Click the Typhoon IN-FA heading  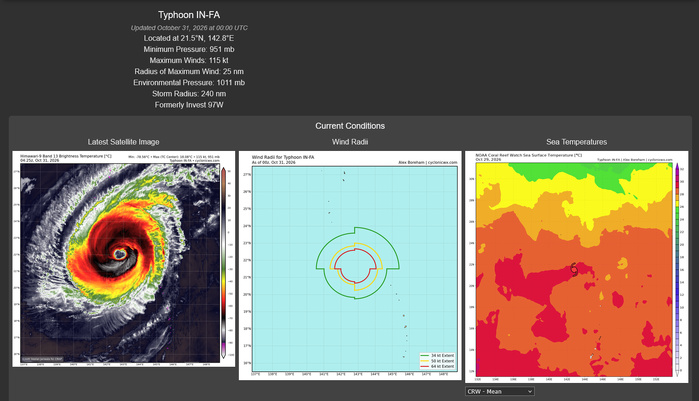click(189, 15)
